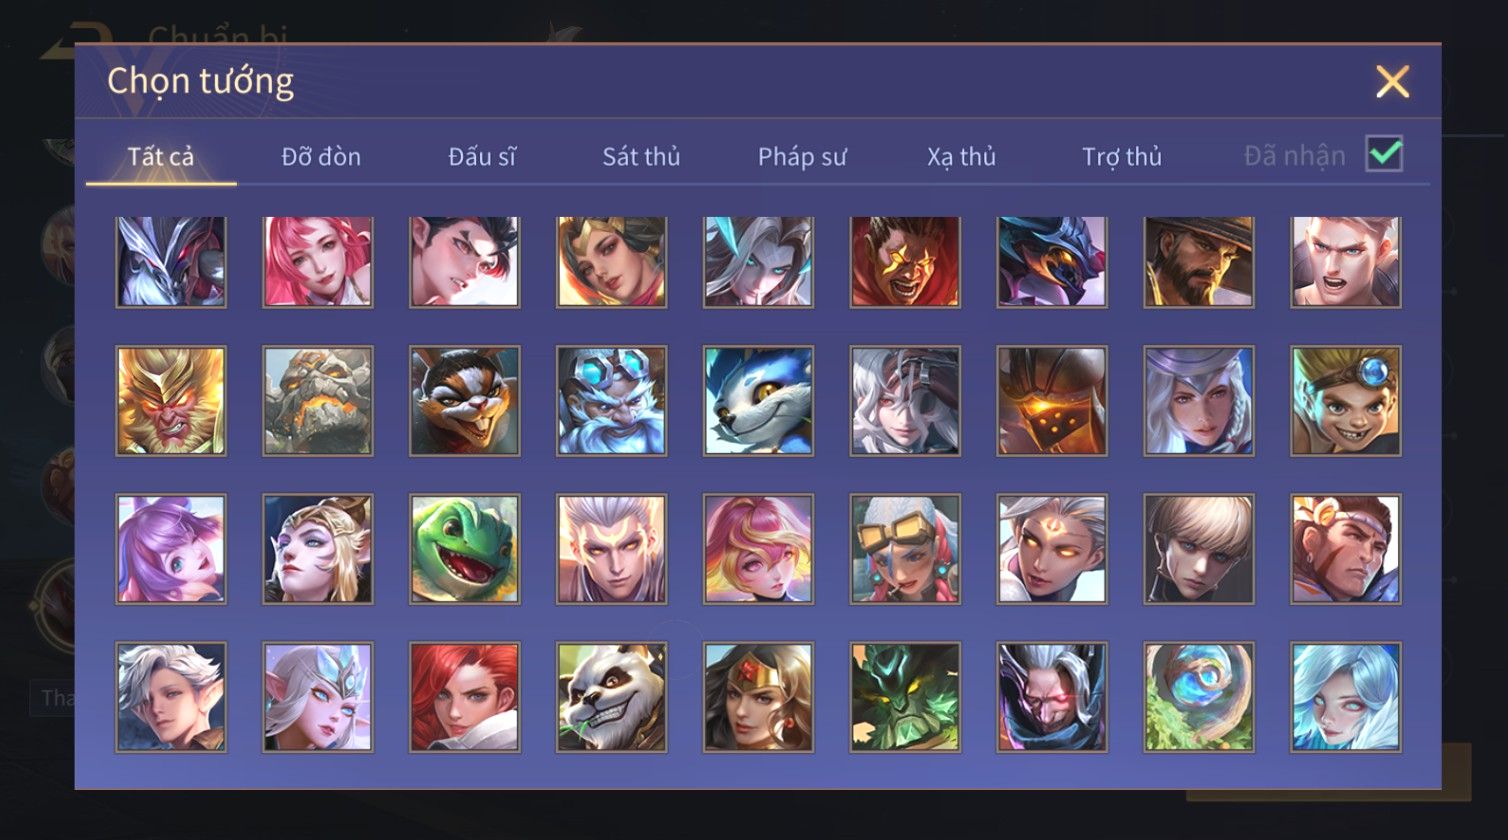Switch to the Trợ thủ tab
This screenshot has height=840, width=1508.
pos(1122,157)
